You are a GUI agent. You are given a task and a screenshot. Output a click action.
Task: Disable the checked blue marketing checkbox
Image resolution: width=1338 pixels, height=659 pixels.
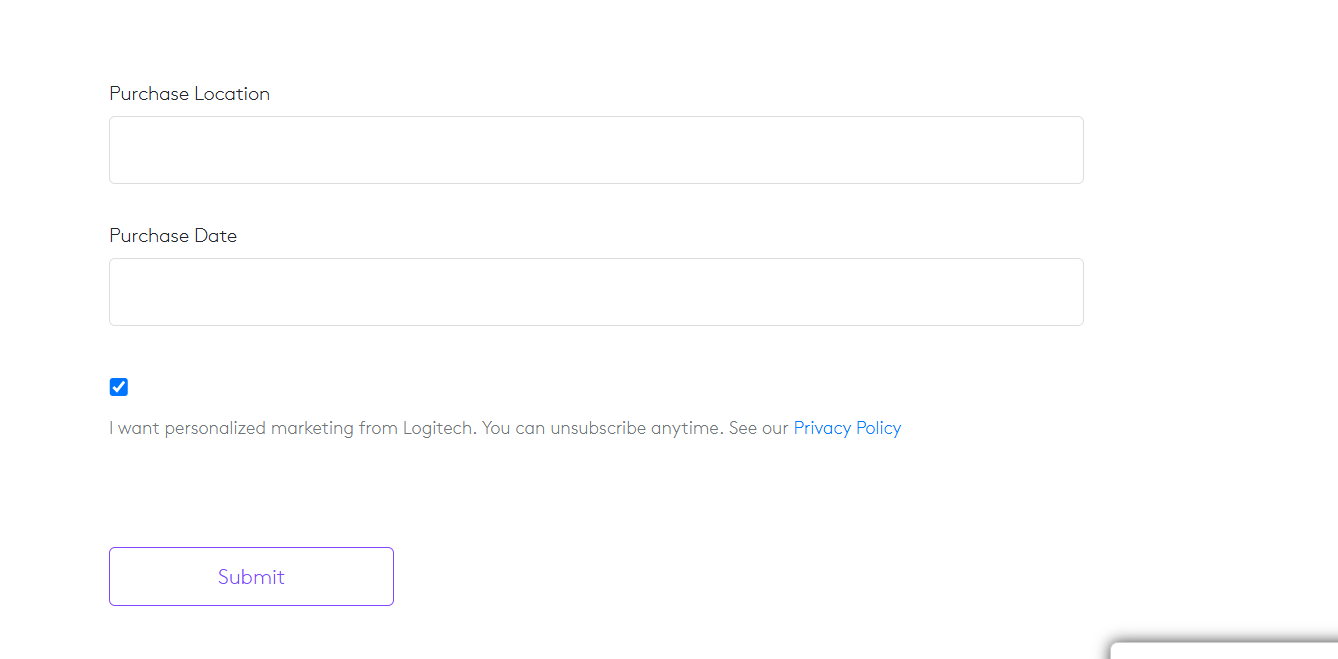tap(119, 387)
